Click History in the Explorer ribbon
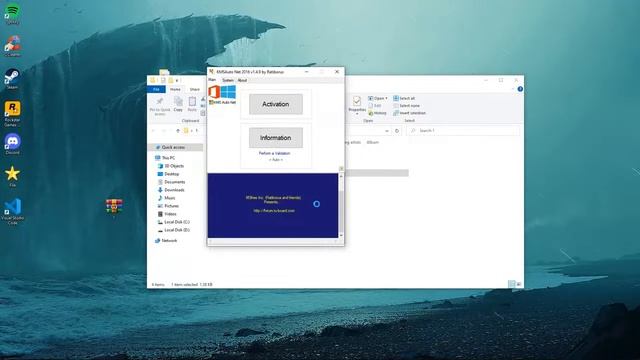 pyautogui.click(x=377, y=113)
